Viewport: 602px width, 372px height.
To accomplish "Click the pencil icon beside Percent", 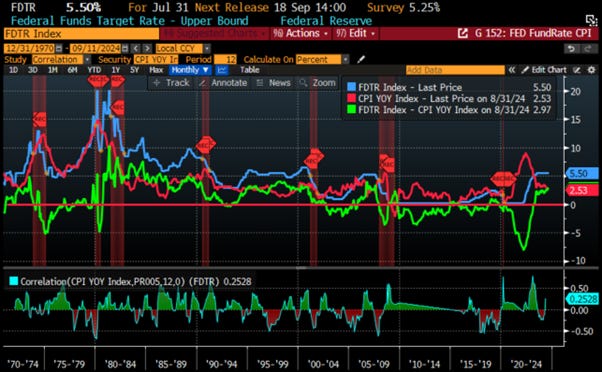I will (361, 60).
